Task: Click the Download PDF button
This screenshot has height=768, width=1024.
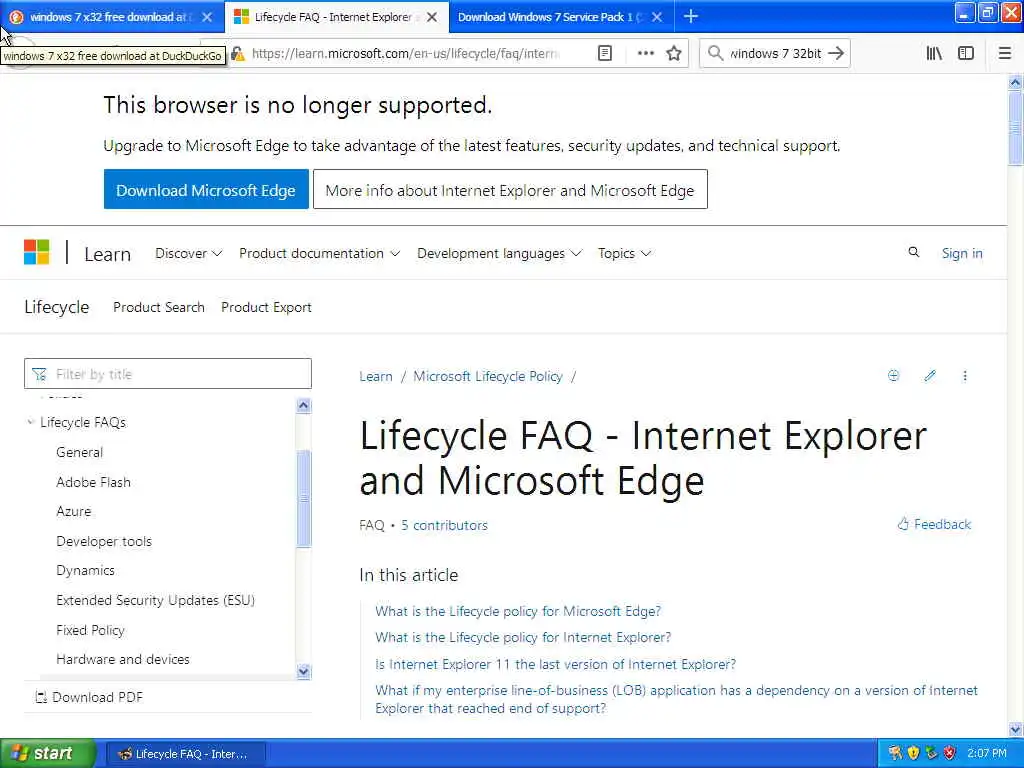Action: point(89,697)
